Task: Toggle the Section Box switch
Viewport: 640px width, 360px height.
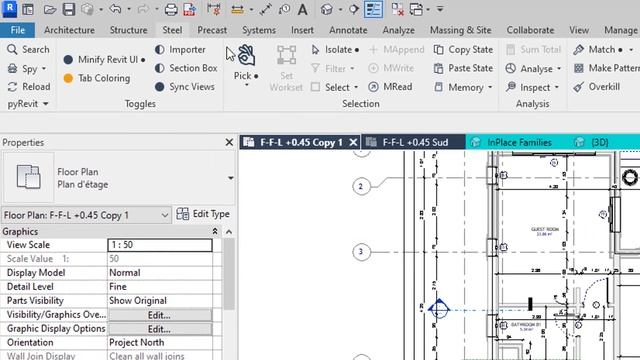Action: click(x=186, y=68)
